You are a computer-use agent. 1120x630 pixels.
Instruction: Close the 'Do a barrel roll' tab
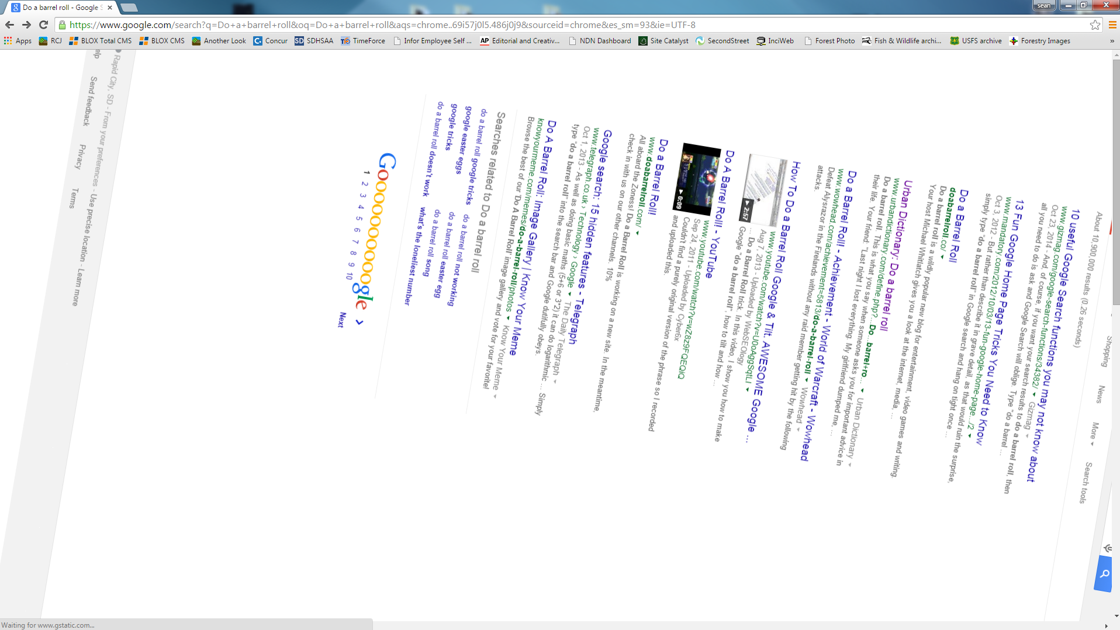point(110,7)
